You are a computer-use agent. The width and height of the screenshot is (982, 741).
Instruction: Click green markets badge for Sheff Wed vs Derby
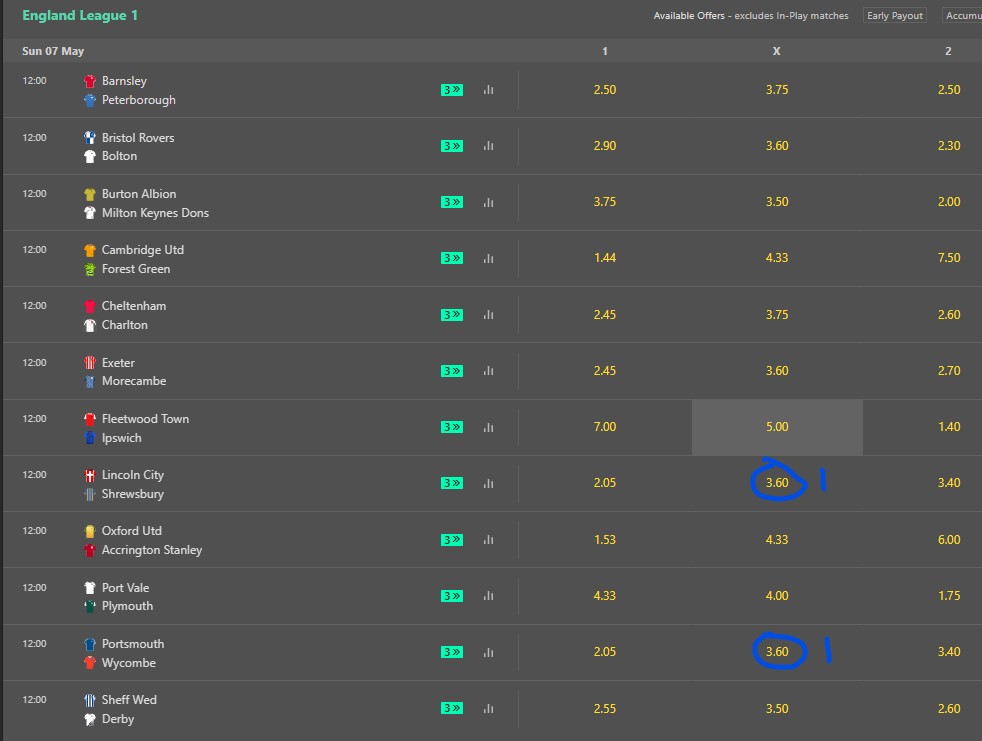point(452,708)
